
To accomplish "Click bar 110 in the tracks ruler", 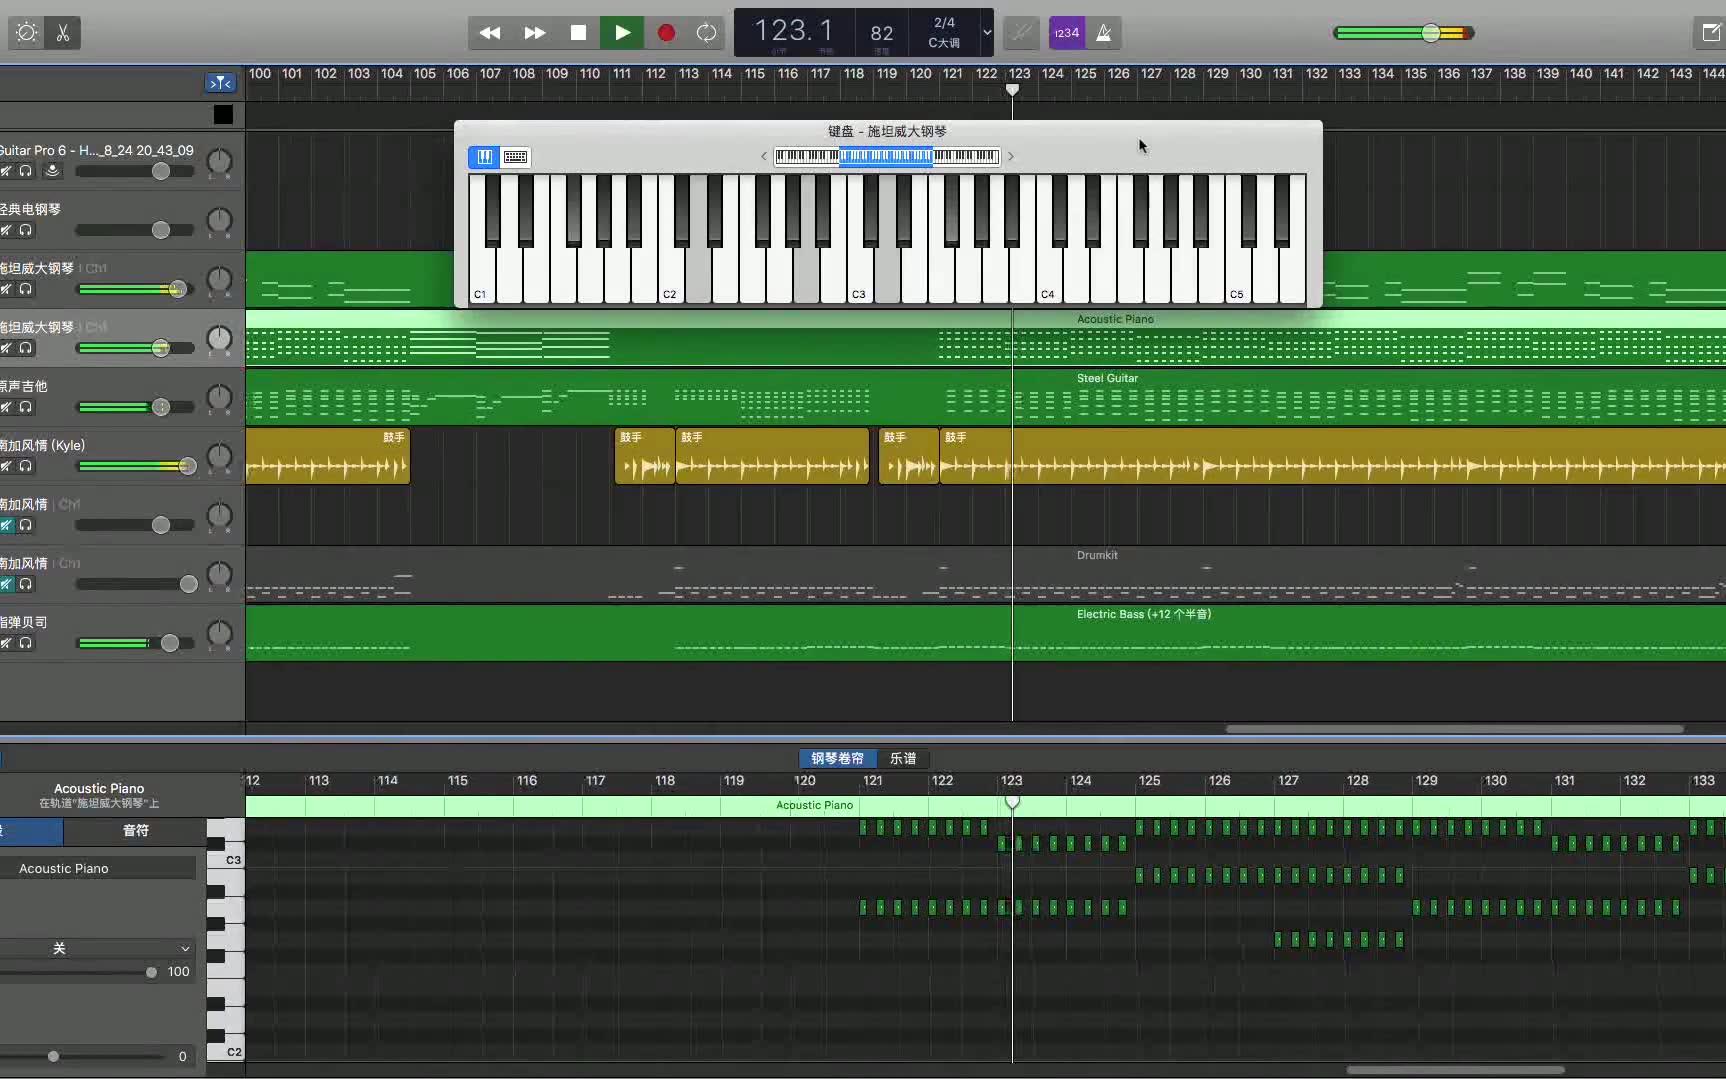I will [590, 74].
